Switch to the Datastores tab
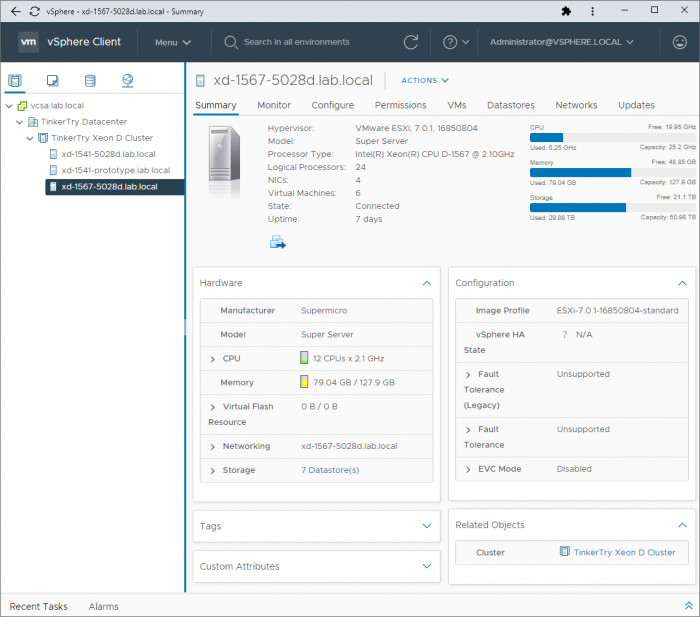The image size is (700, 617). (x=511, y=105)
